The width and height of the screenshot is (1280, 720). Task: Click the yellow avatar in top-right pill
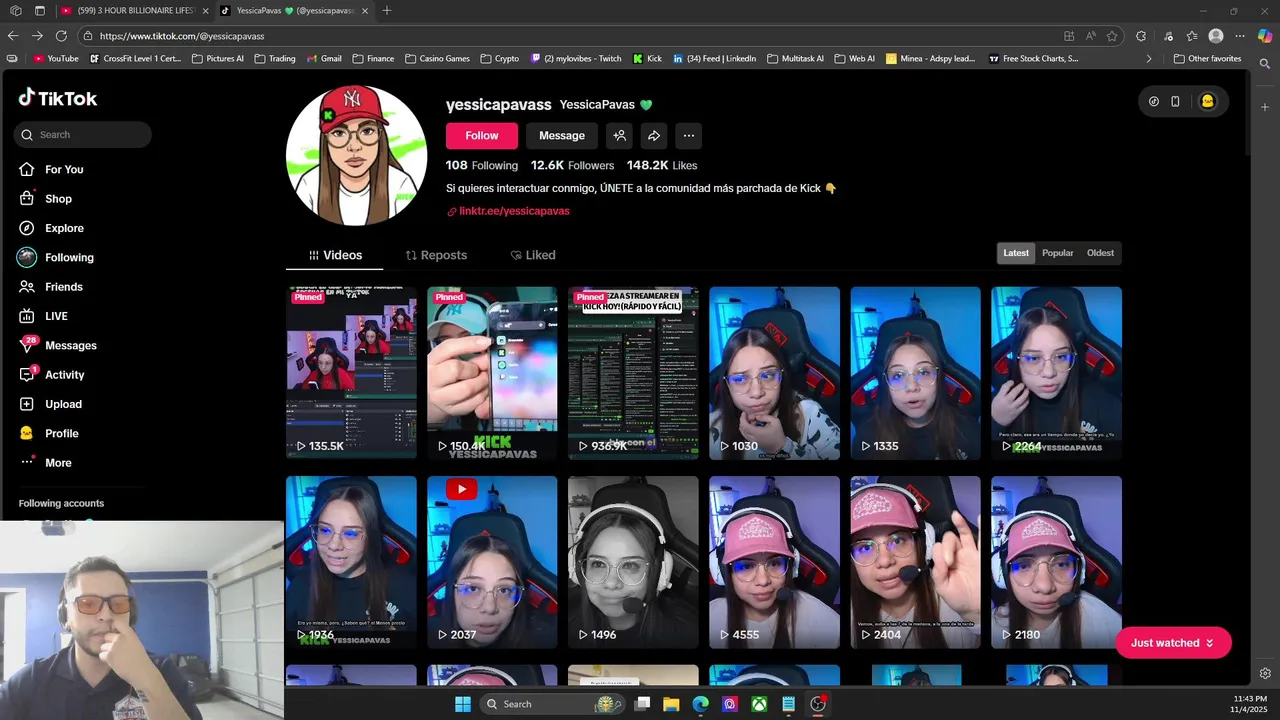1207,101
